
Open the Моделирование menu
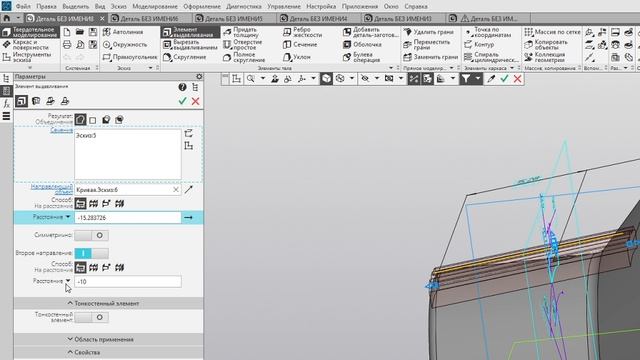tap(155, 7)
